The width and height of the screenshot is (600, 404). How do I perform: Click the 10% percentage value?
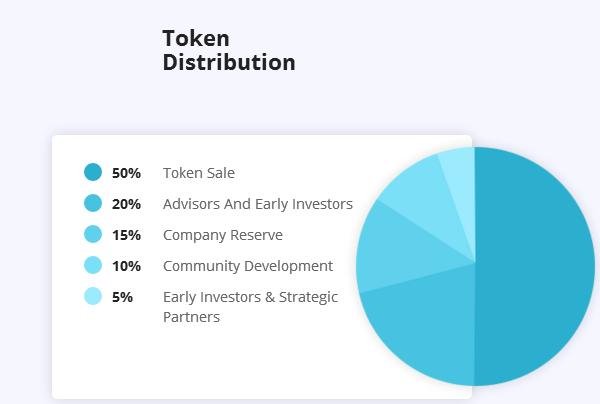(x=126, y=266)
